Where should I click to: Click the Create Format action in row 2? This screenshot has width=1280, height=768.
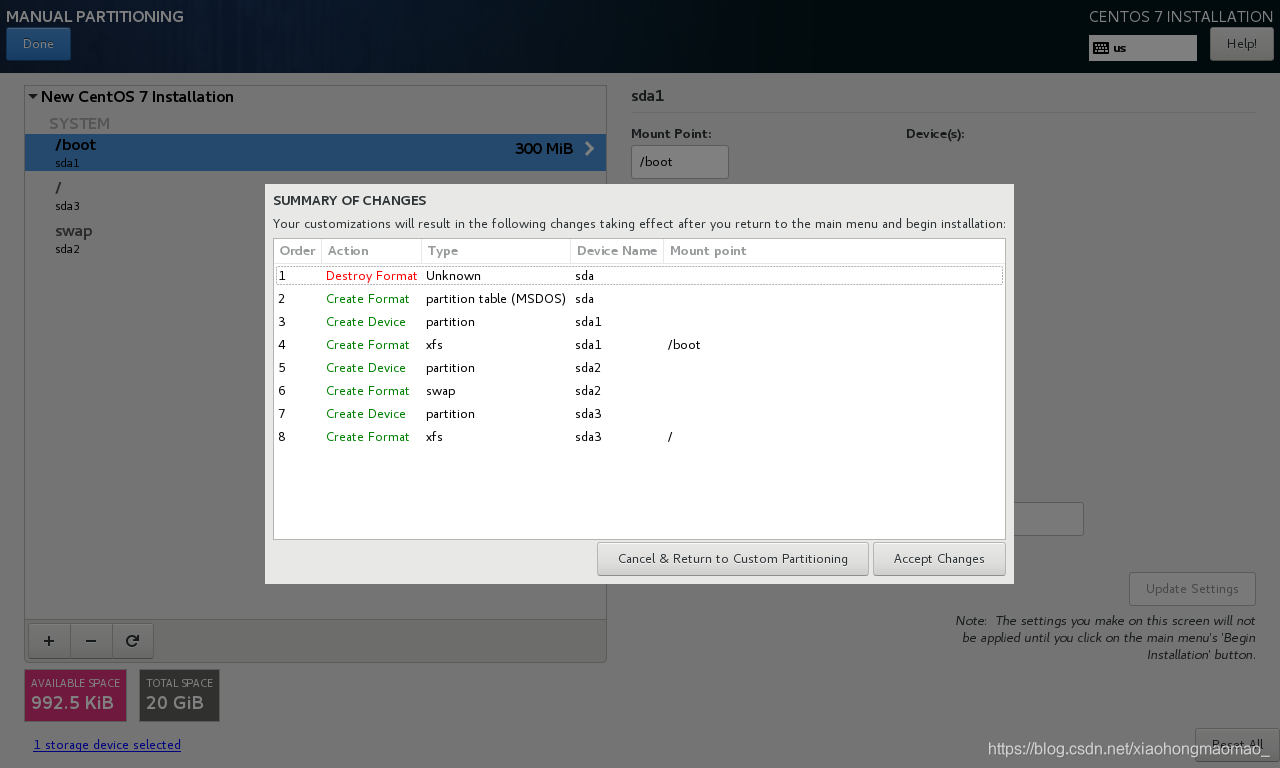[367, 299]
